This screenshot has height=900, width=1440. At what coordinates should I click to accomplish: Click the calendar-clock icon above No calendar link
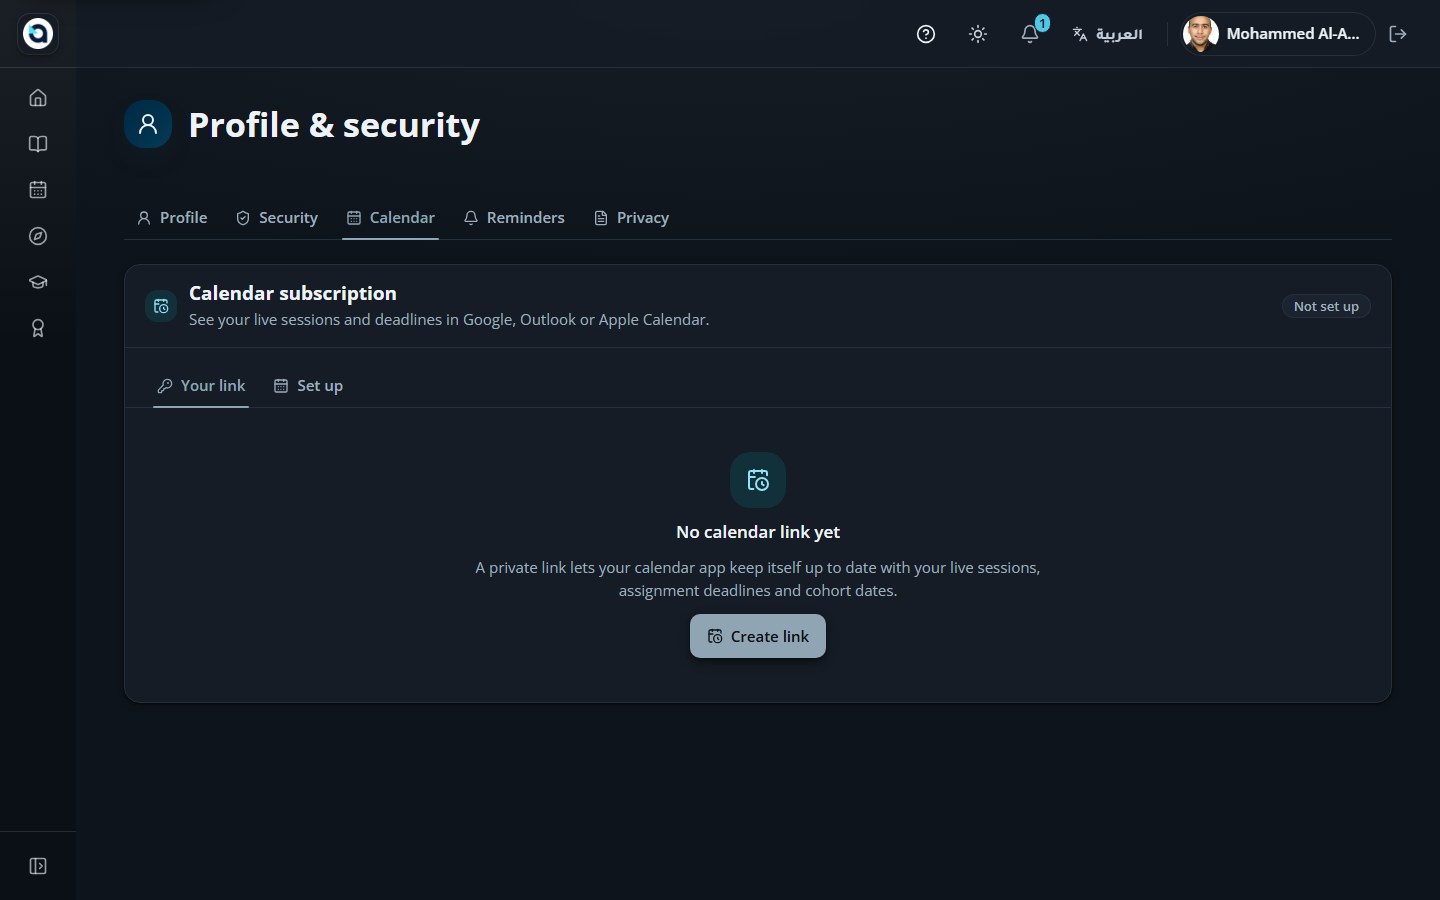(758, 480)
